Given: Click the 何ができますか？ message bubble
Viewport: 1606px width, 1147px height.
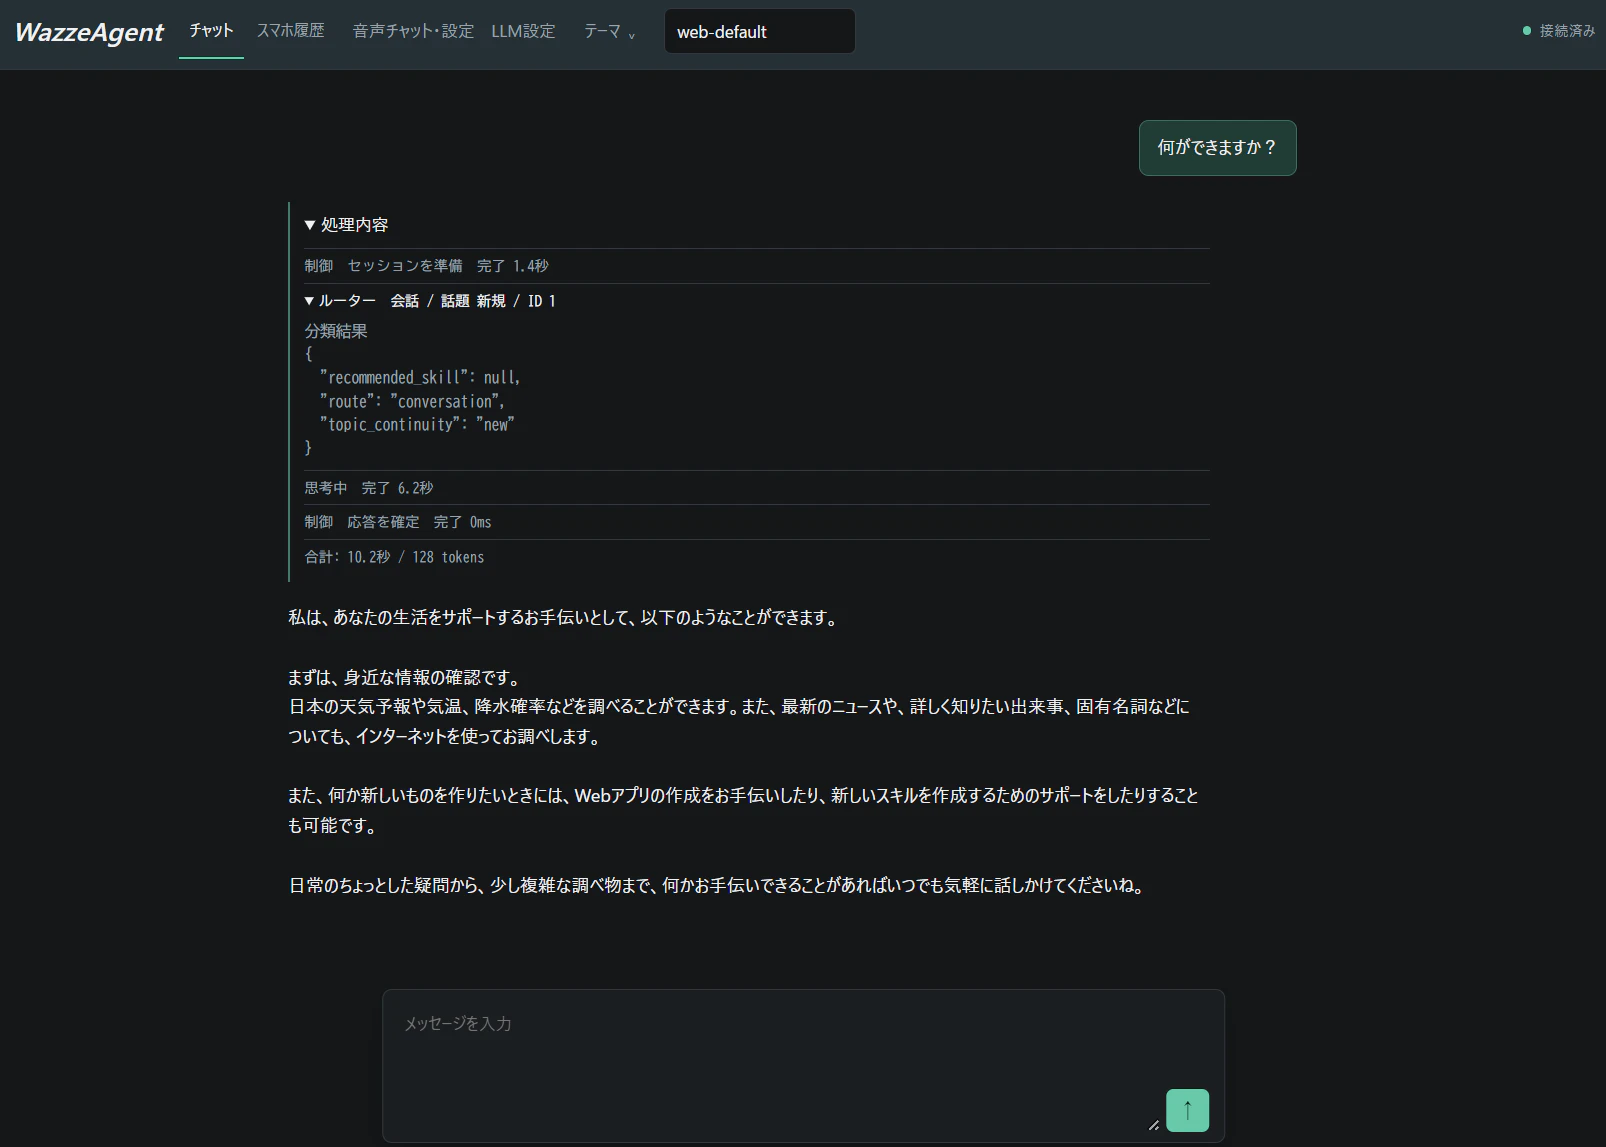Looking at the screenshot, I should 1217,148.
